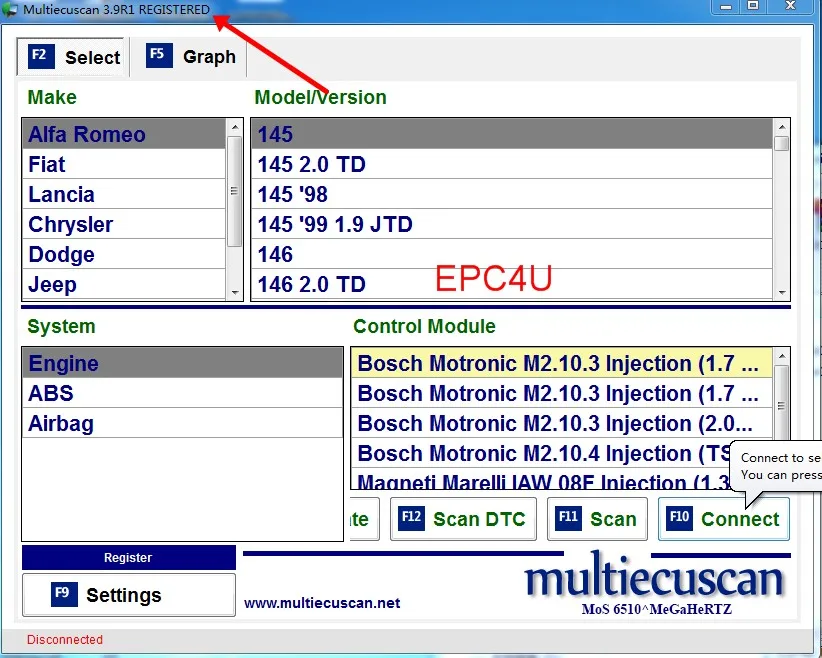Click Make list scroll up arrow
The image size is (822, 658).
(234, 127)
